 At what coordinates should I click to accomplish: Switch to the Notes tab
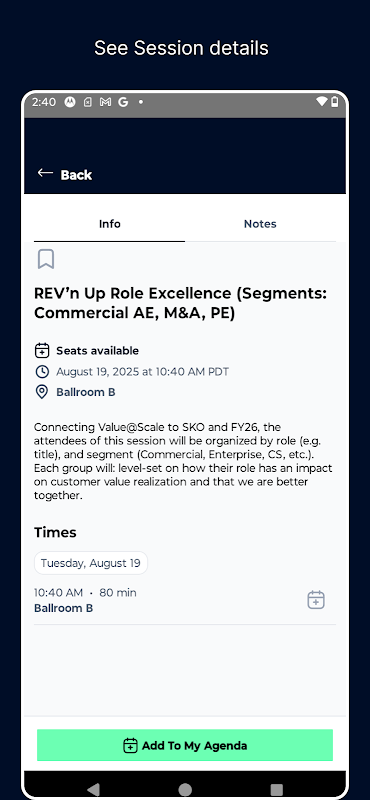[x=260, y=224]
